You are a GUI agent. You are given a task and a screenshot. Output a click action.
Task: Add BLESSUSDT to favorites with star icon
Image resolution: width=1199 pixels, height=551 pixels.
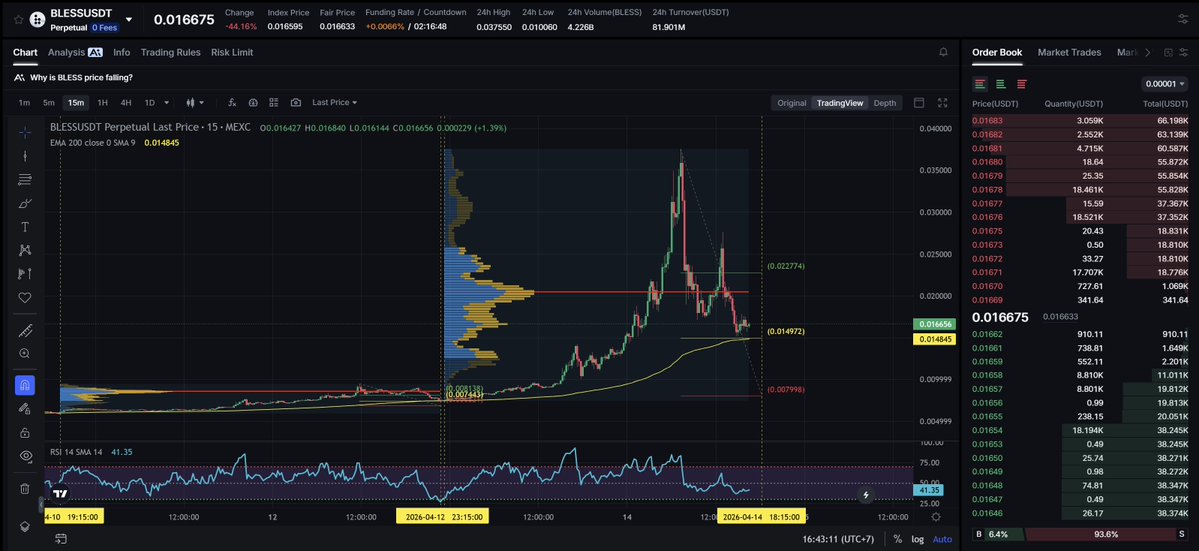click(x=18, y=19)
